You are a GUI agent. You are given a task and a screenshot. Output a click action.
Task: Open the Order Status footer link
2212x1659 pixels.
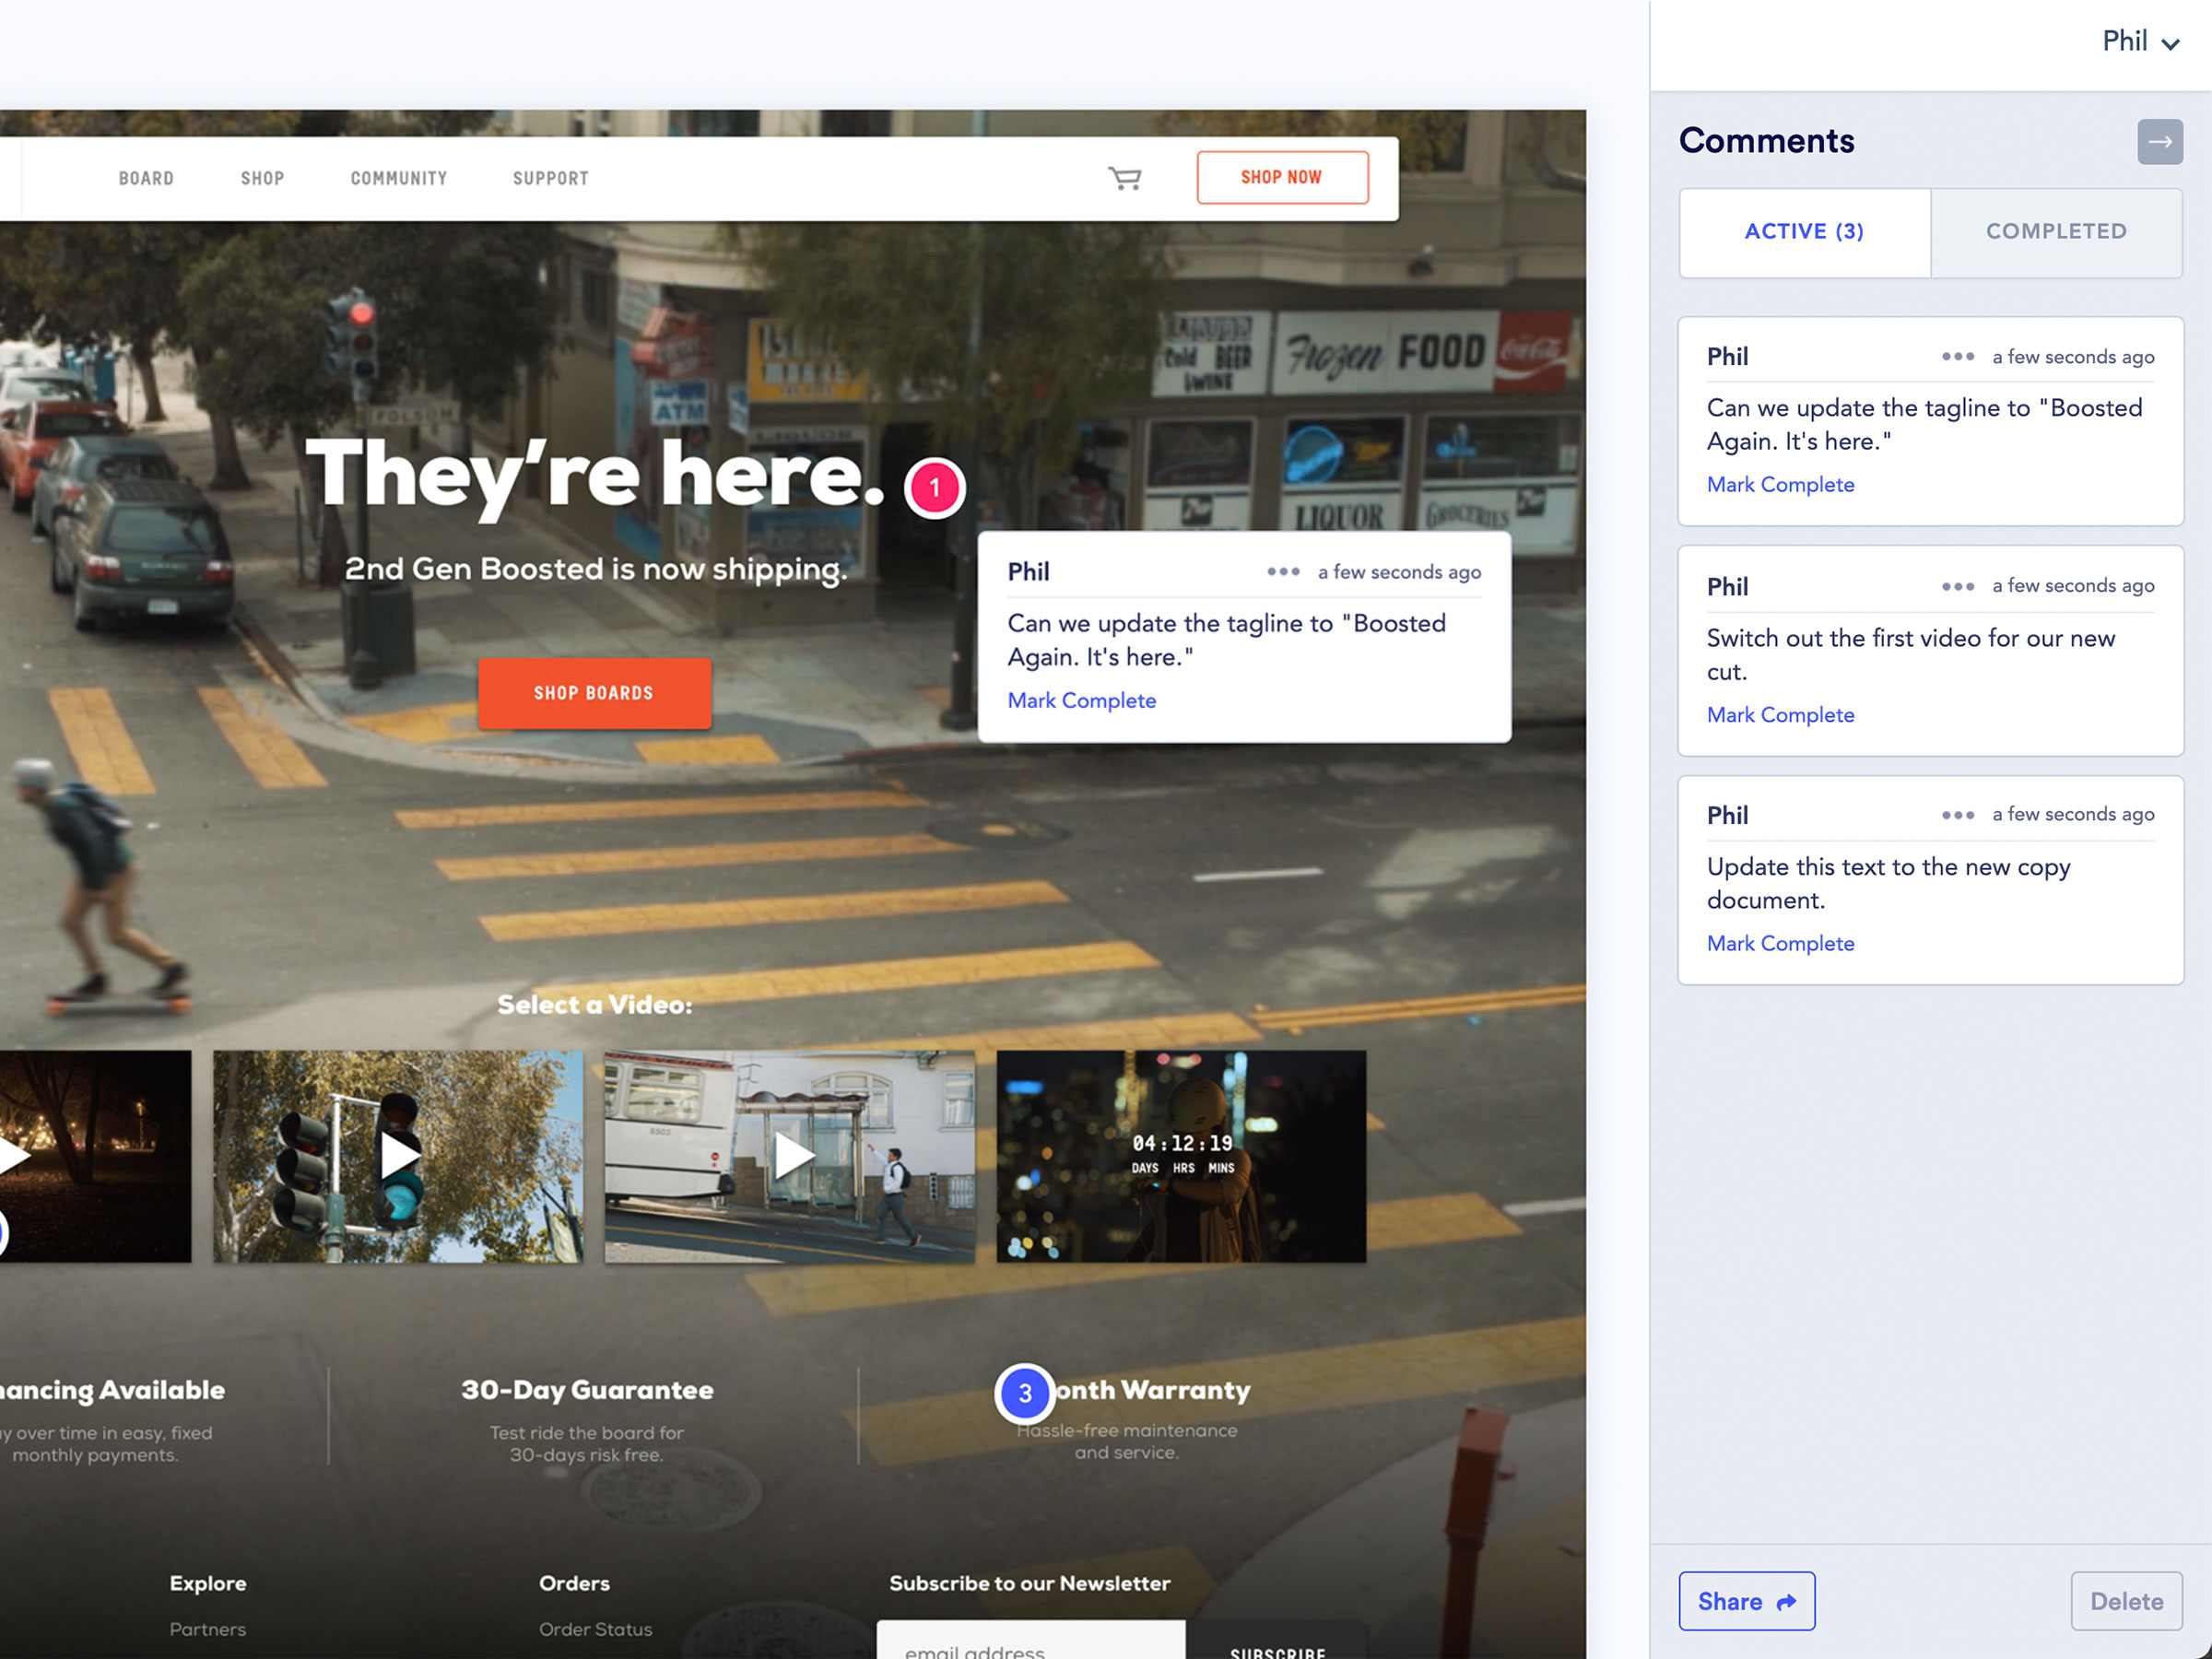tap(595, 1629)
